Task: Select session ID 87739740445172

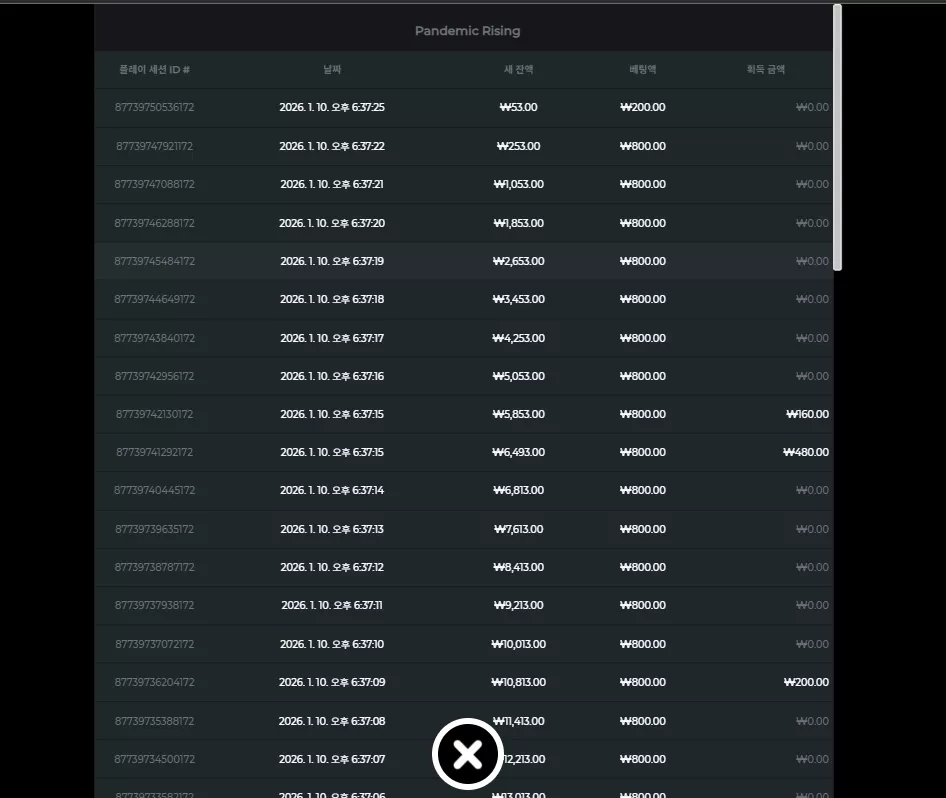Action: pyautogui.click(x=154, y=490)
